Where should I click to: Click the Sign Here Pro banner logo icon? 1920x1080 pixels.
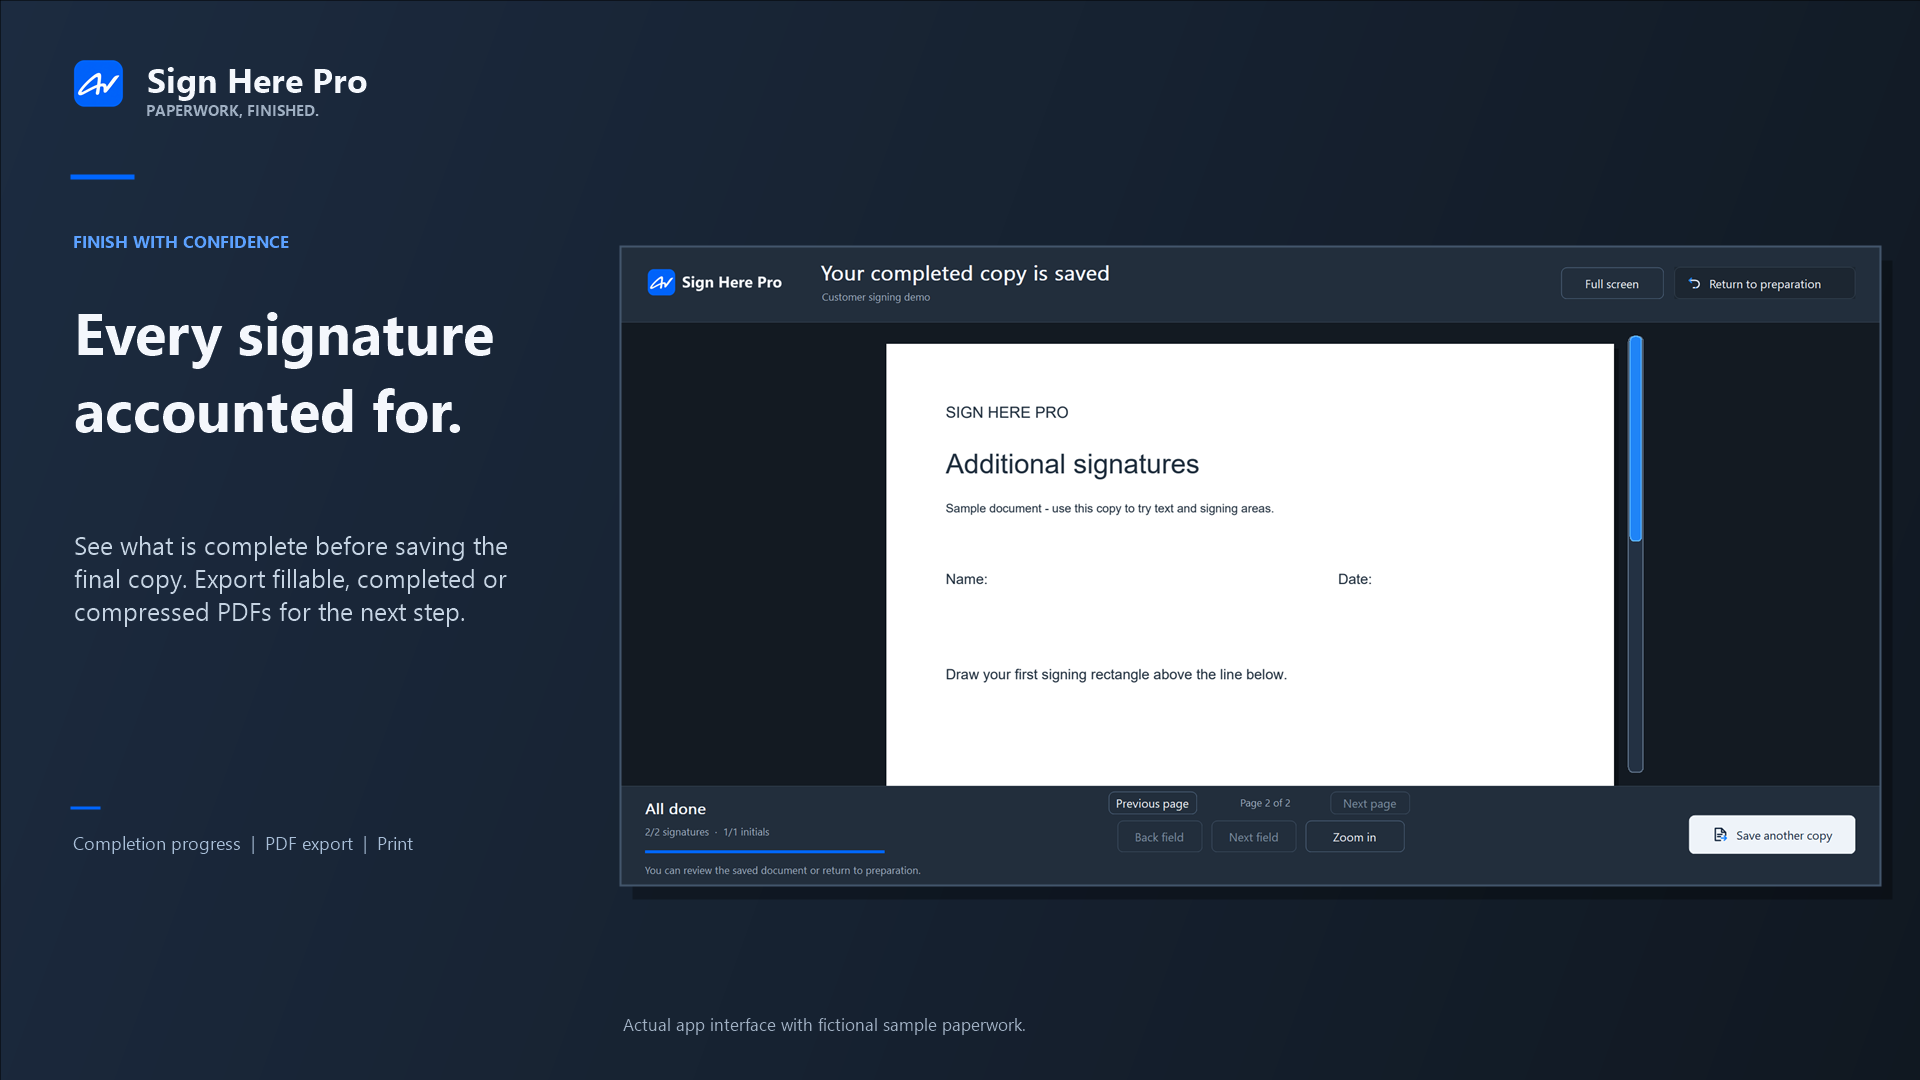98,84
